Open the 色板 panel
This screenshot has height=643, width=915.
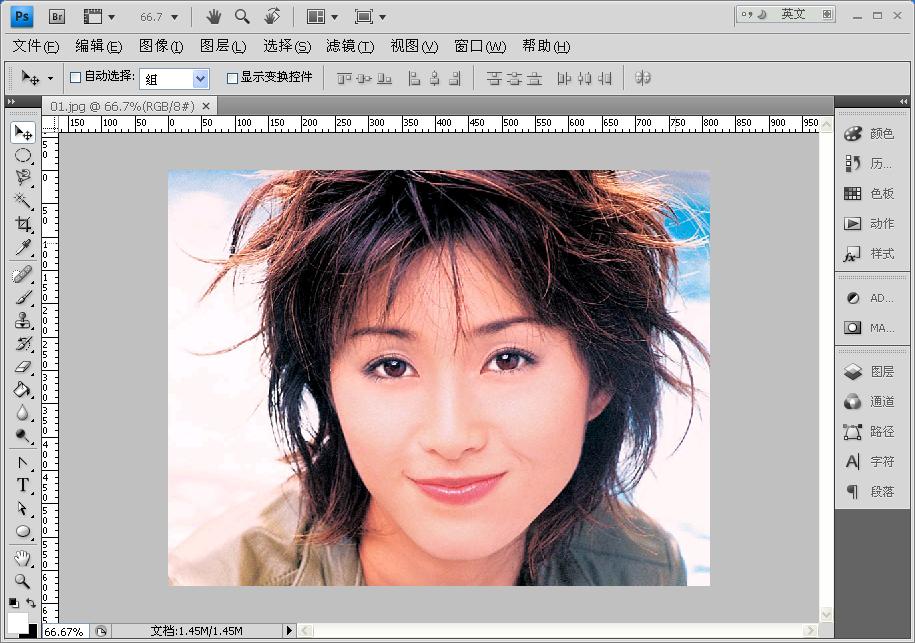(869, 193)
